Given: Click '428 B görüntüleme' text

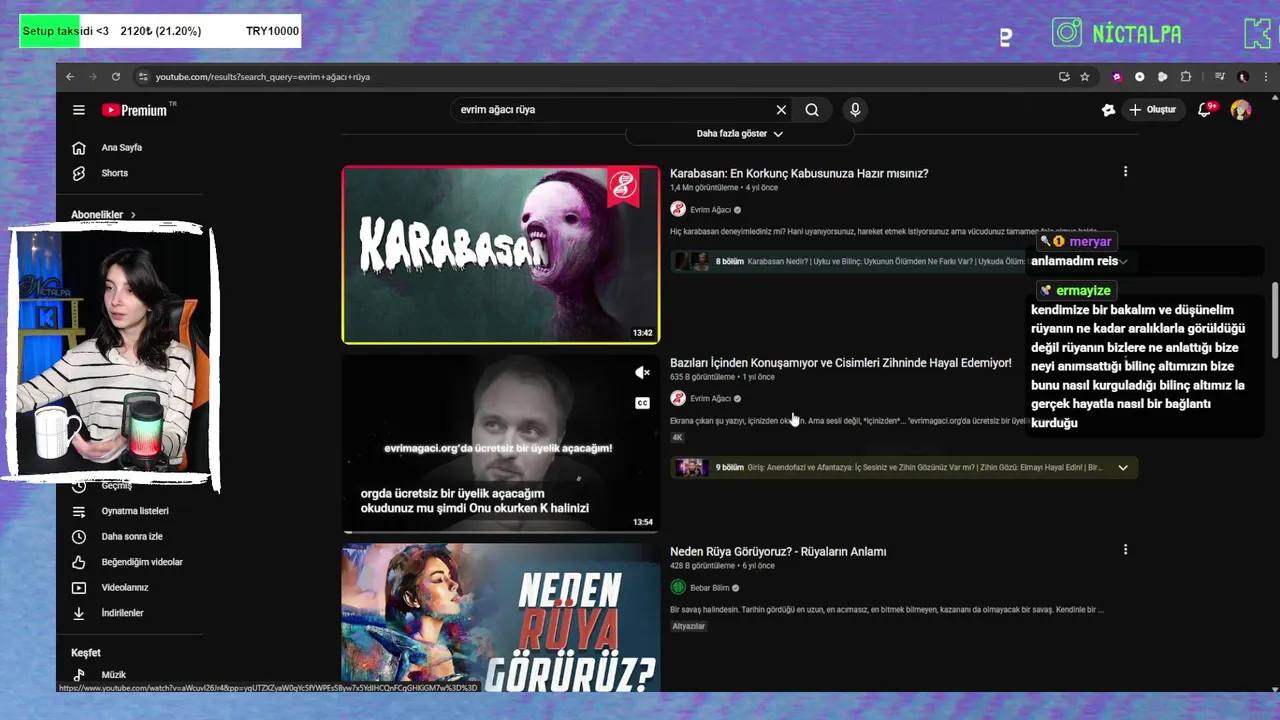Looking at the screenshot, I should pos(702,566).
